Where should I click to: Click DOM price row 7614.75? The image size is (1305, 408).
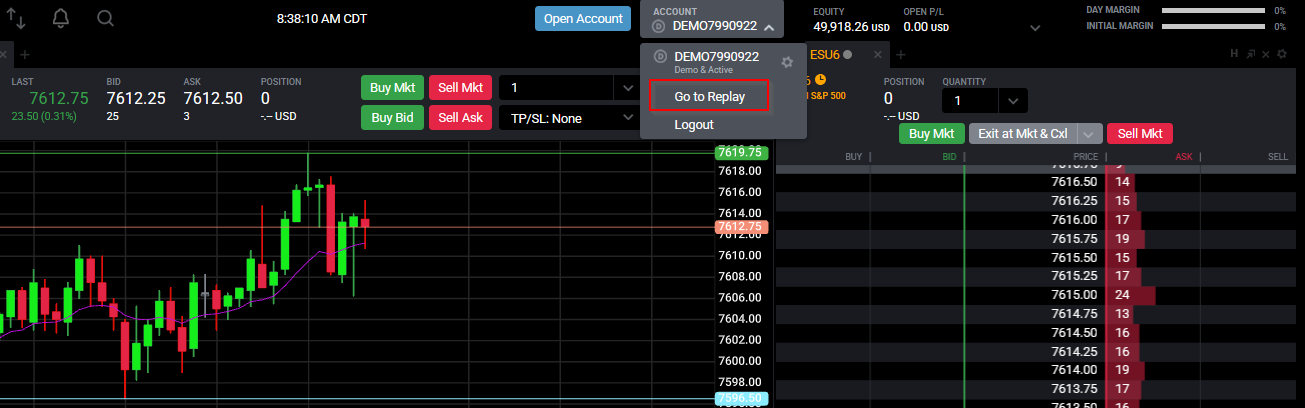(x=1074, y=314)
